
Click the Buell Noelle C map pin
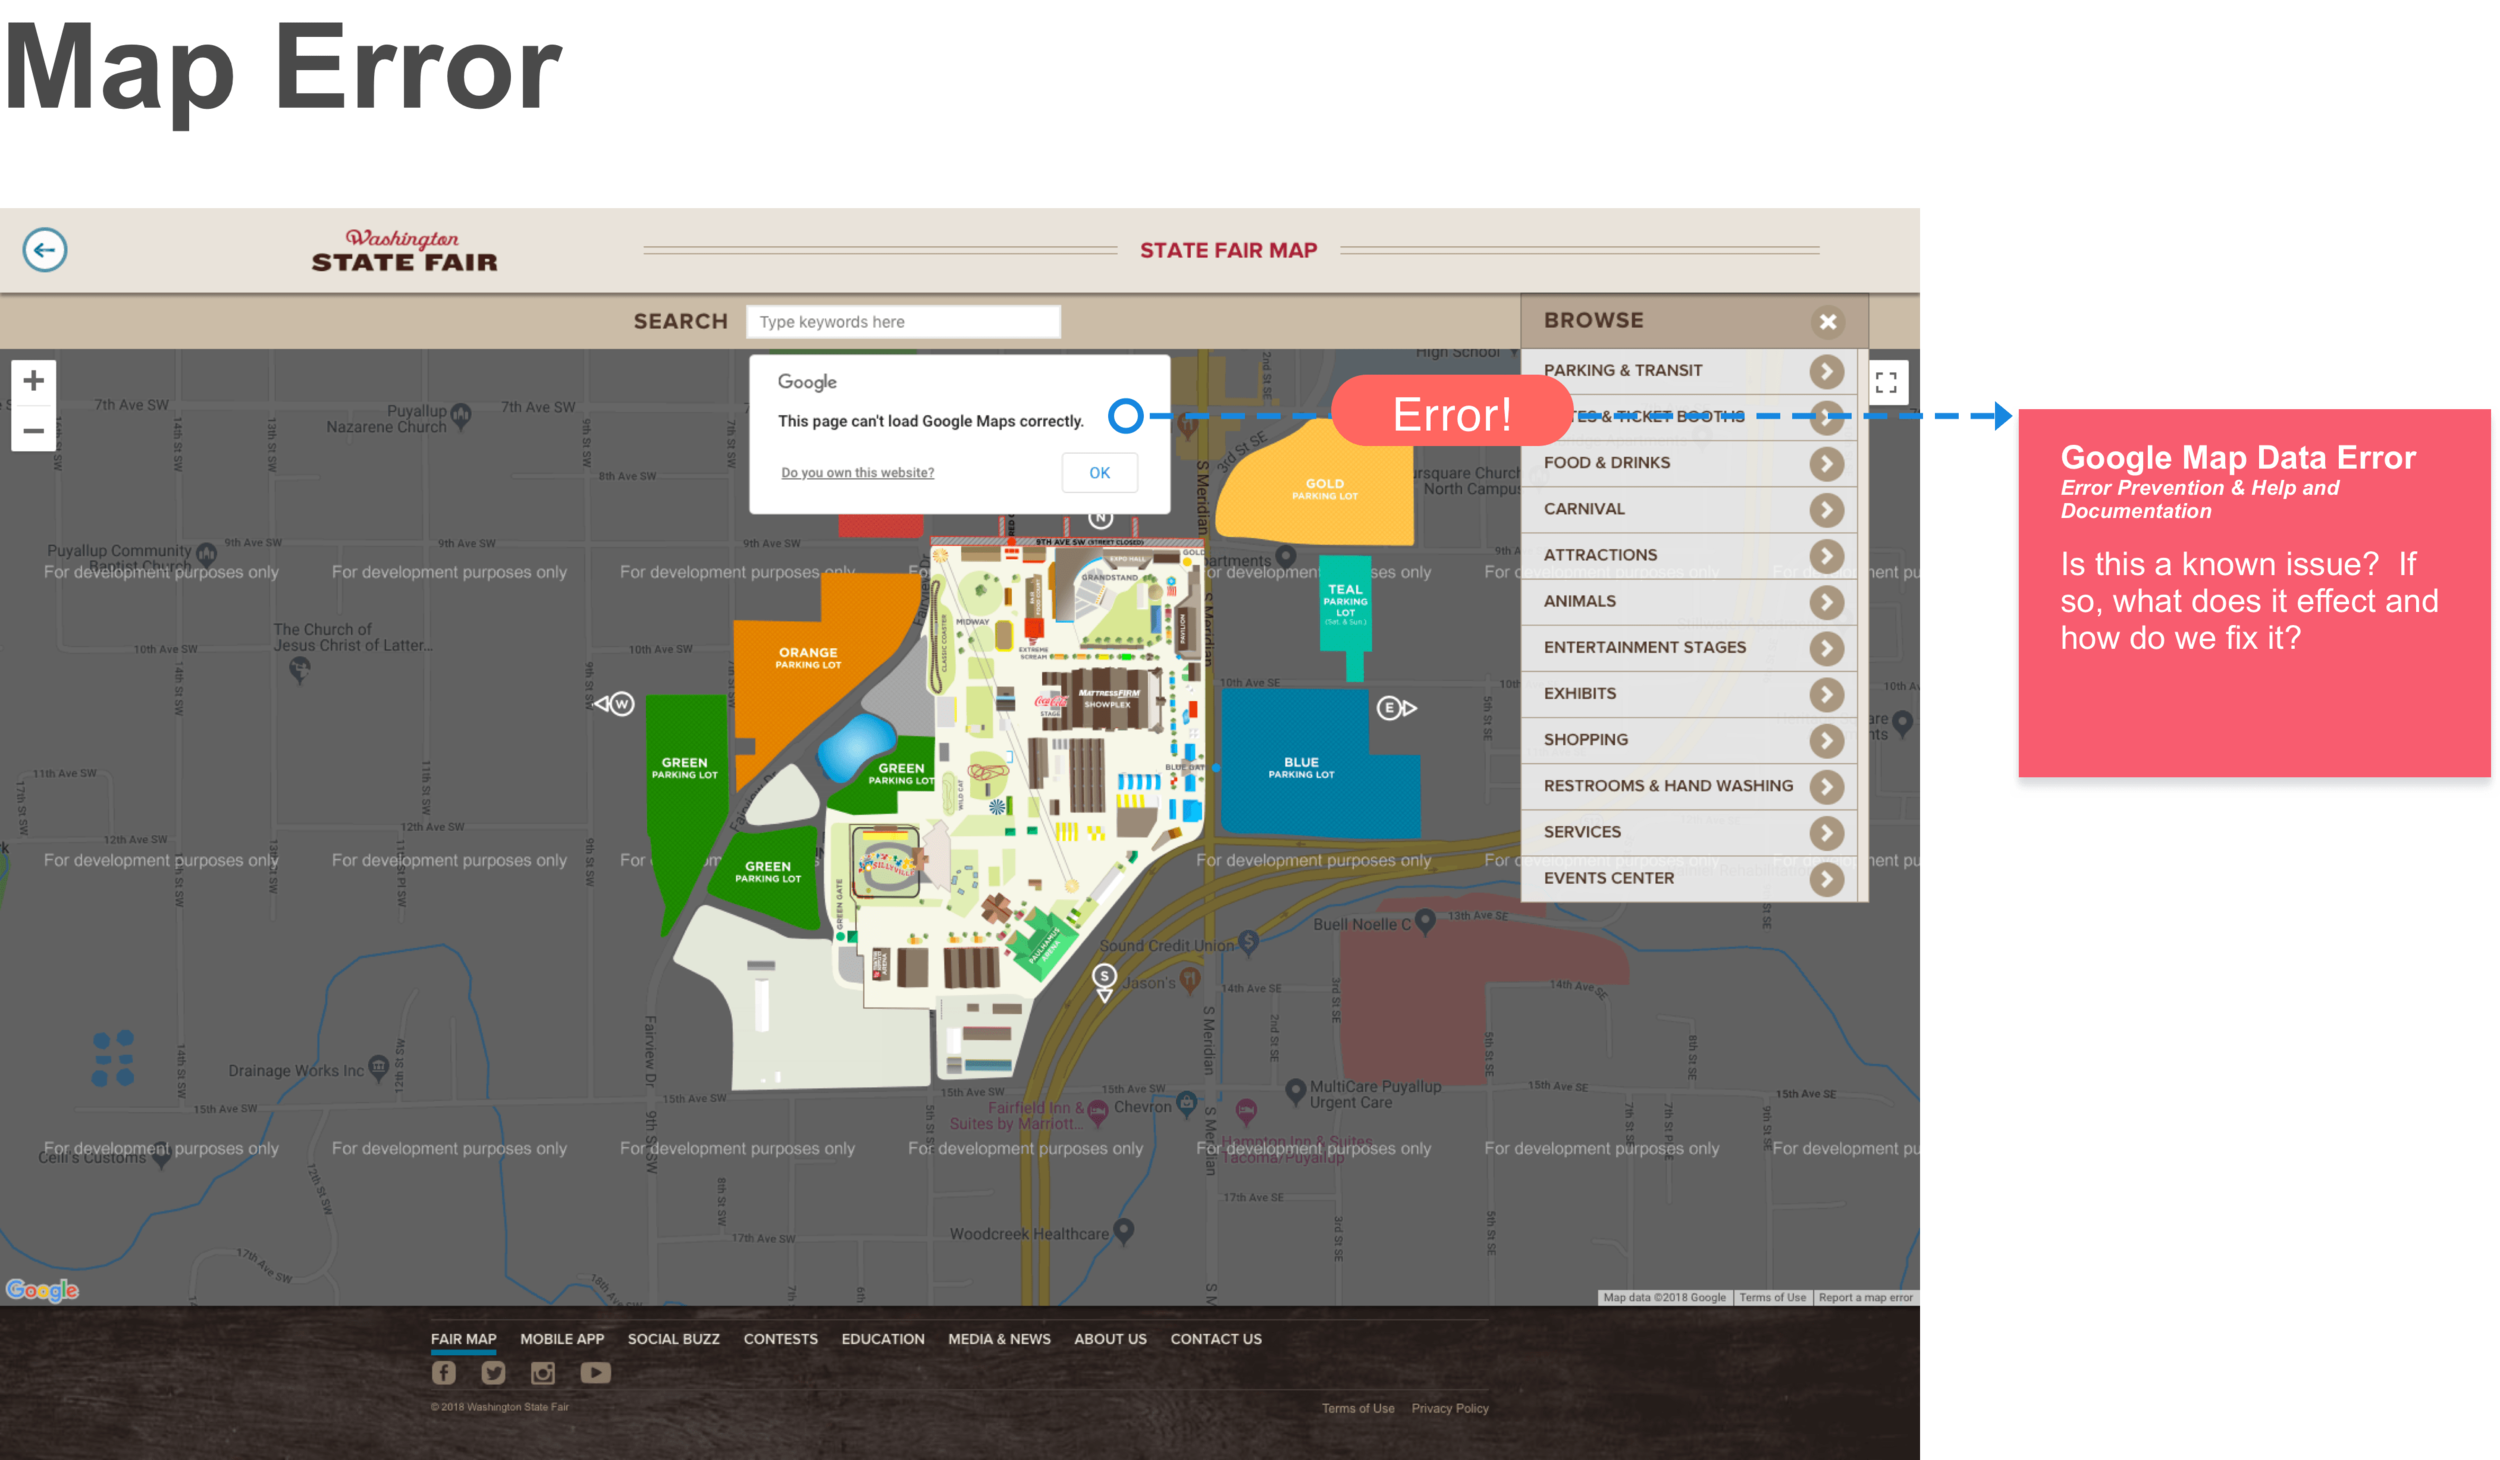pos(1426,921)
